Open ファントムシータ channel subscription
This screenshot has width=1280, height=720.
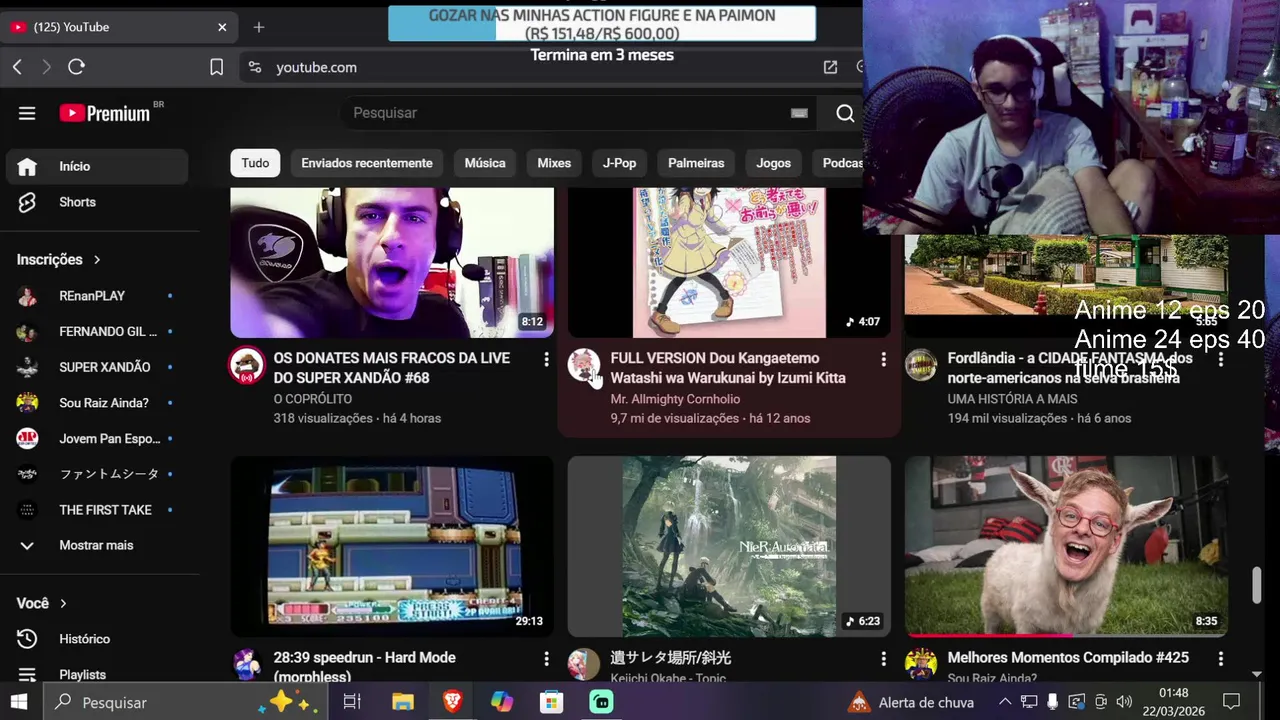tap(97, 474)
